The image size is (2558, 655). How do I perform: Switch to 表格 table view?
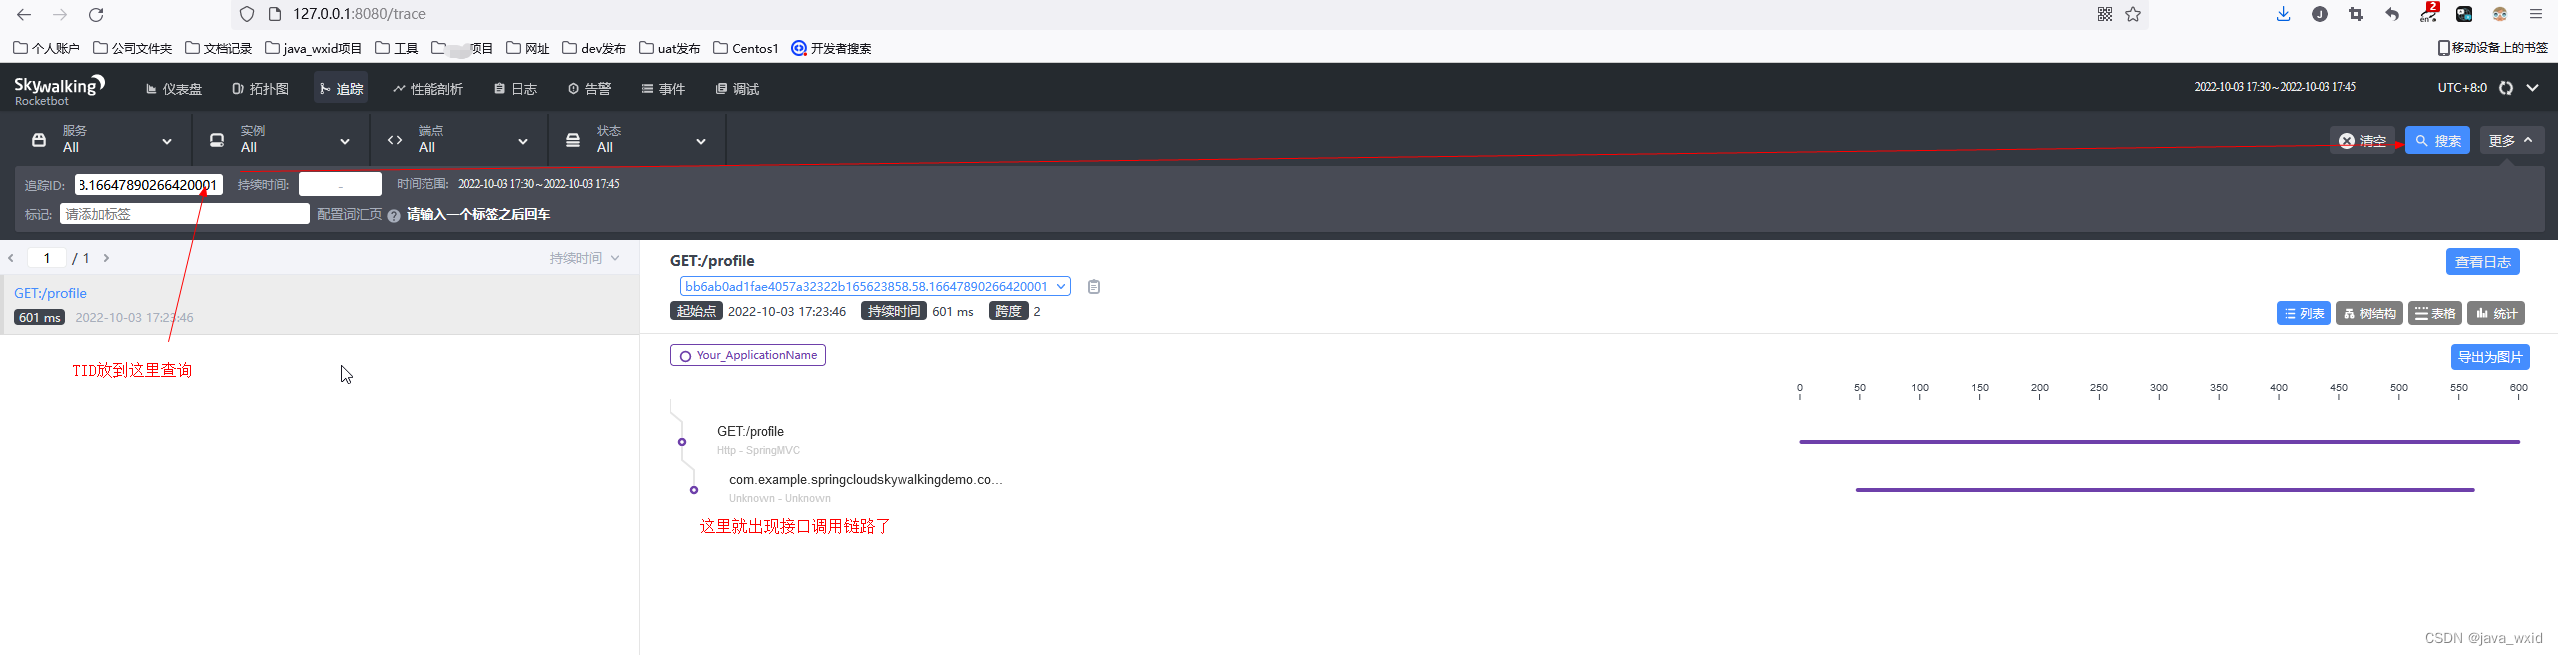pyautogui.click(x=2435, y=313)
